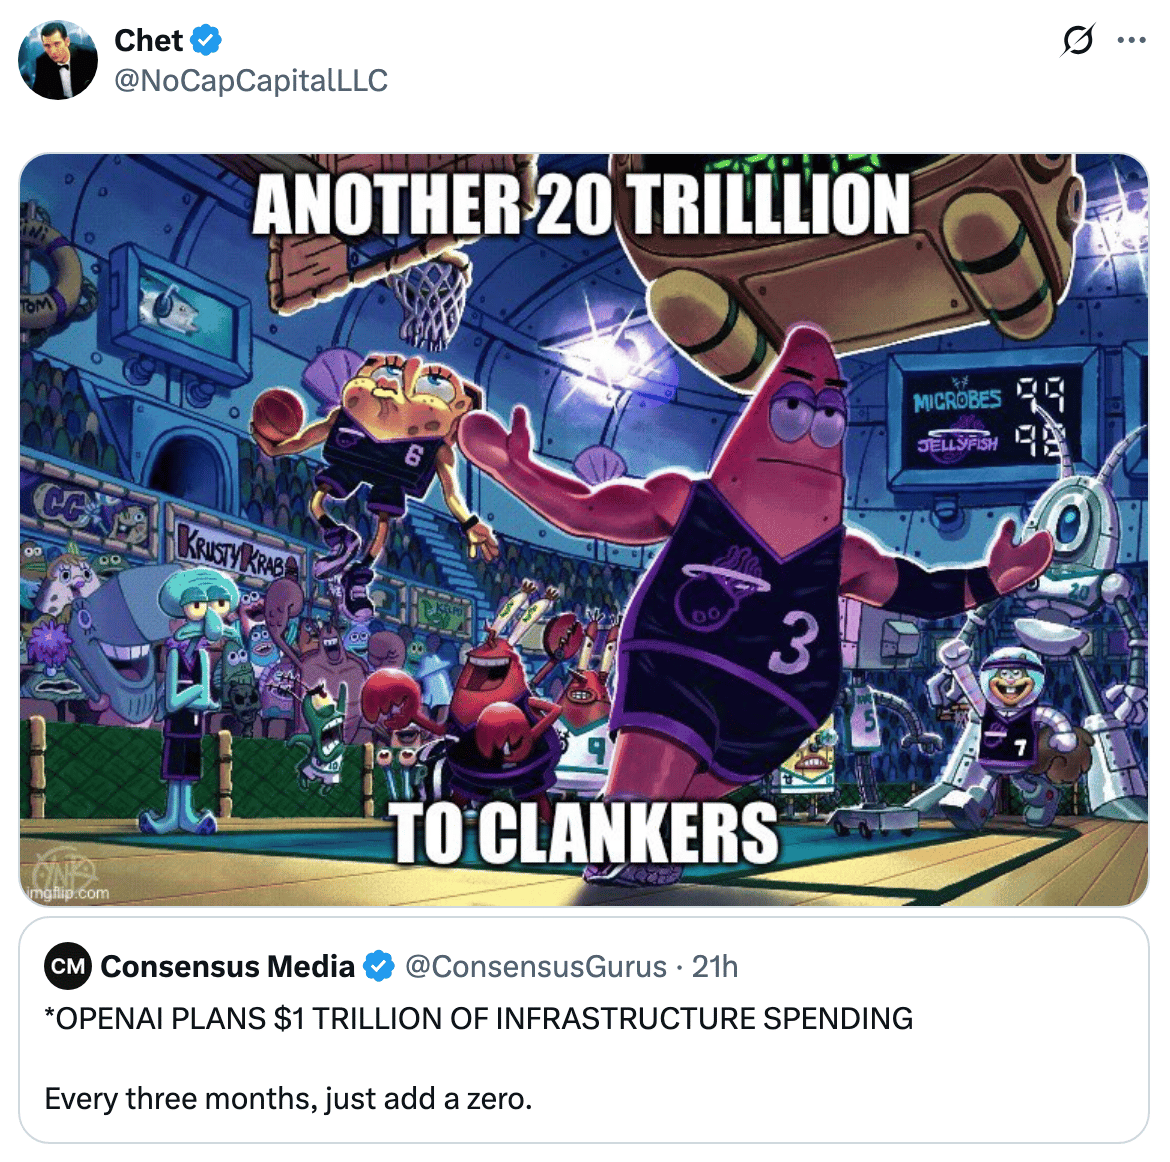The width and height of the screenshot is (1170, 1162).
Task: Open the @NoCapCapitalLLC handle link
Action: coord(251,81)
